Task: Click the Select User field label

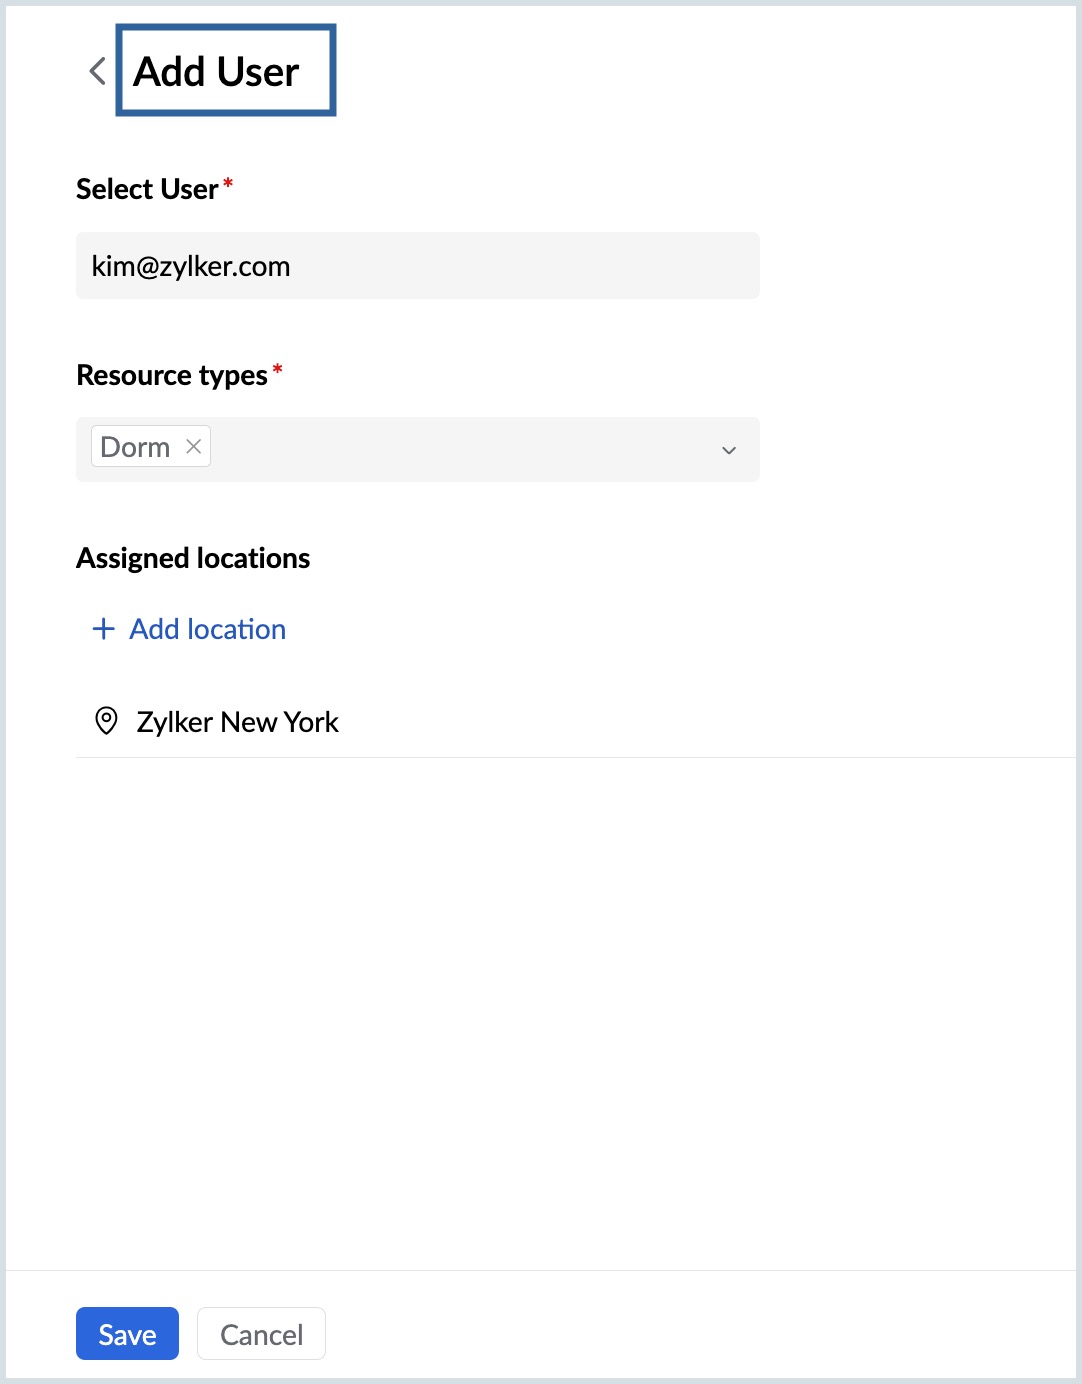Action: tap(147, 189)
